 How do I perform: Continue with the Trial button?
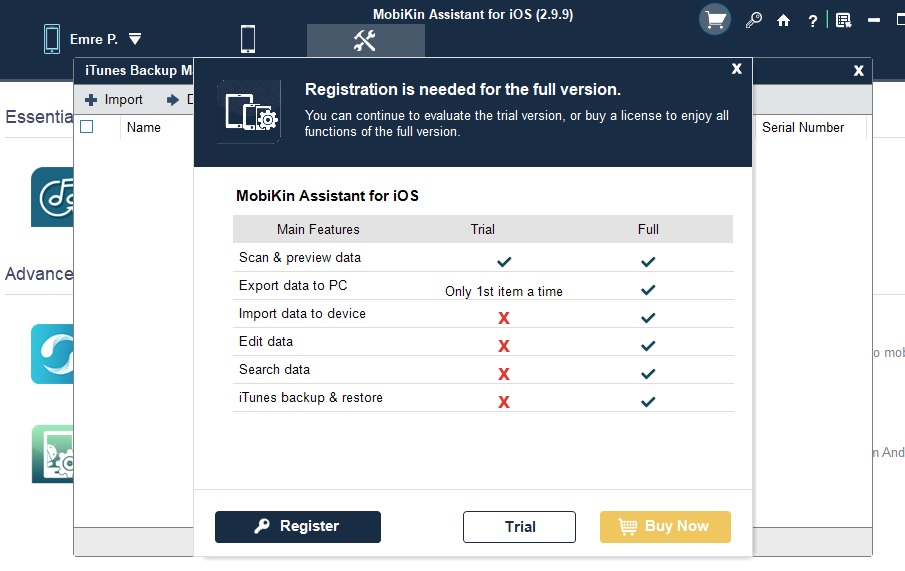tap(519, 527)
